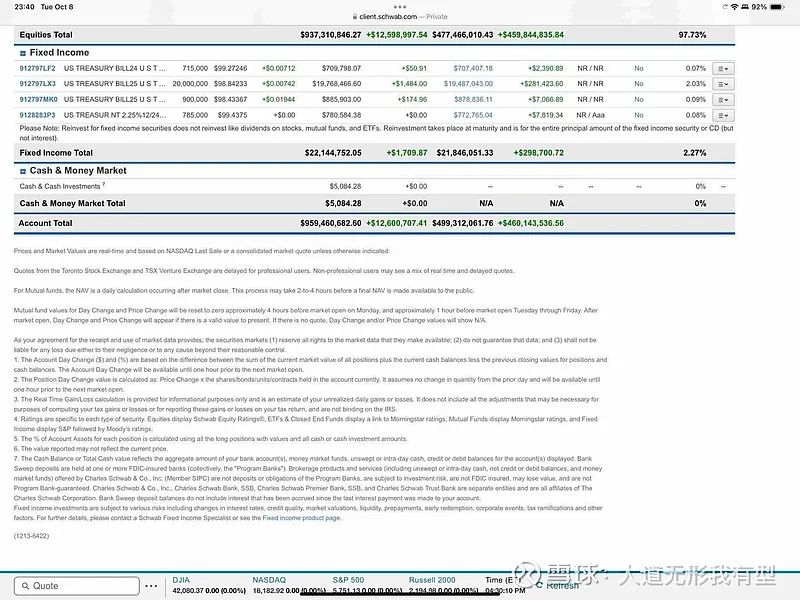The width and height of the screenshot is (800, 600).
Task: Open the 9128283P3 treasury note link
Action: 37,115
